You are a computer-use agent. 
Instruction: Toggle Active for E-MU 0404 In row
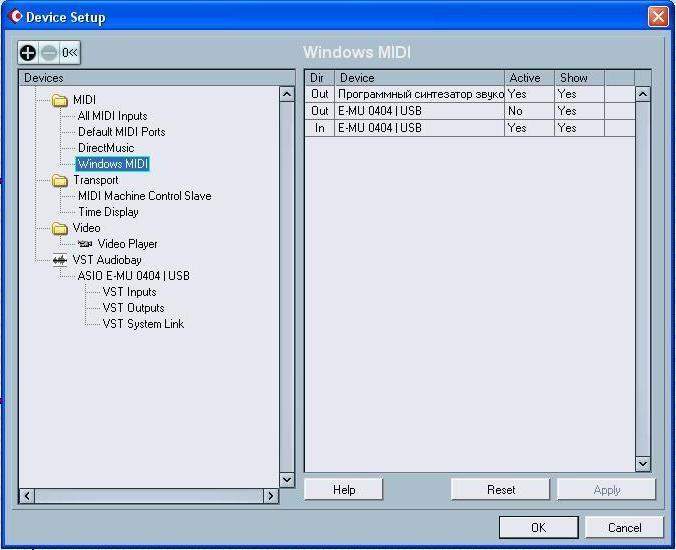pyautogui.click(x=529, y=128)
